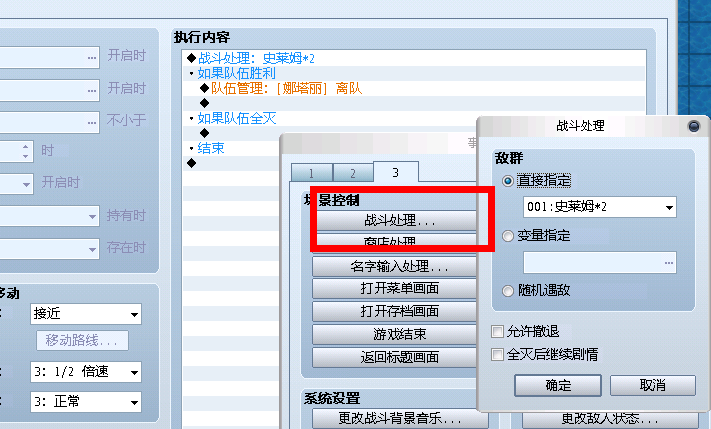Click the second switch field ellipsis beside 开启时
711x429 pixels.
92,90
